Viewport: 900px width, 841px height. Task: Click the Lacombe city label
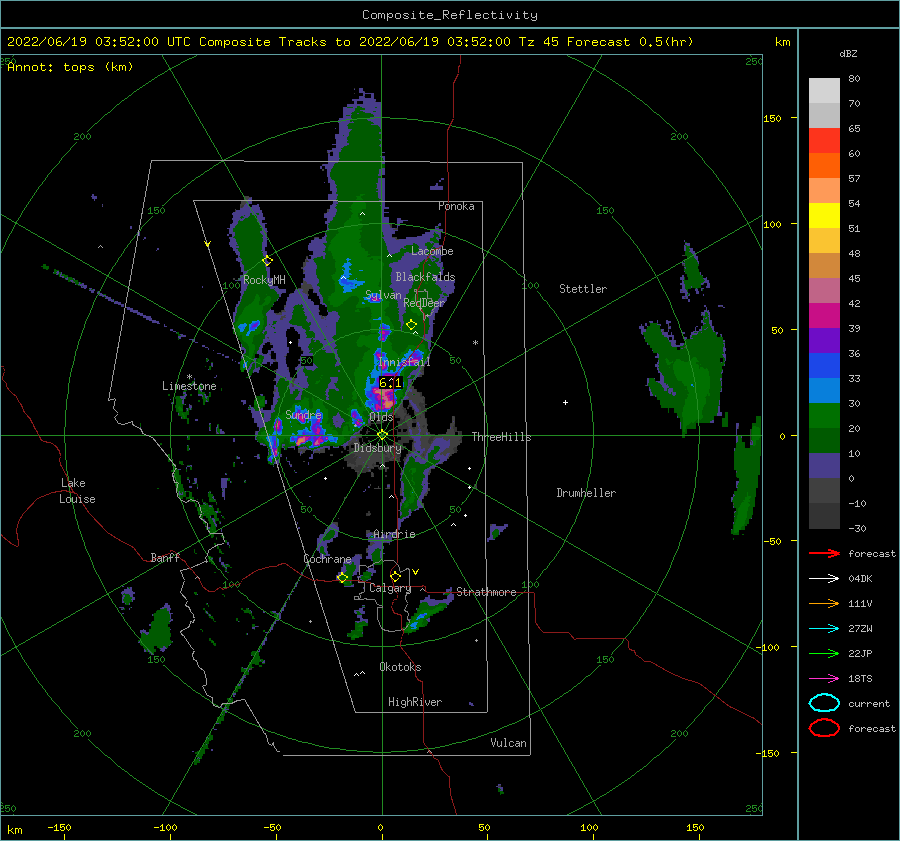[x=432, y=251]
